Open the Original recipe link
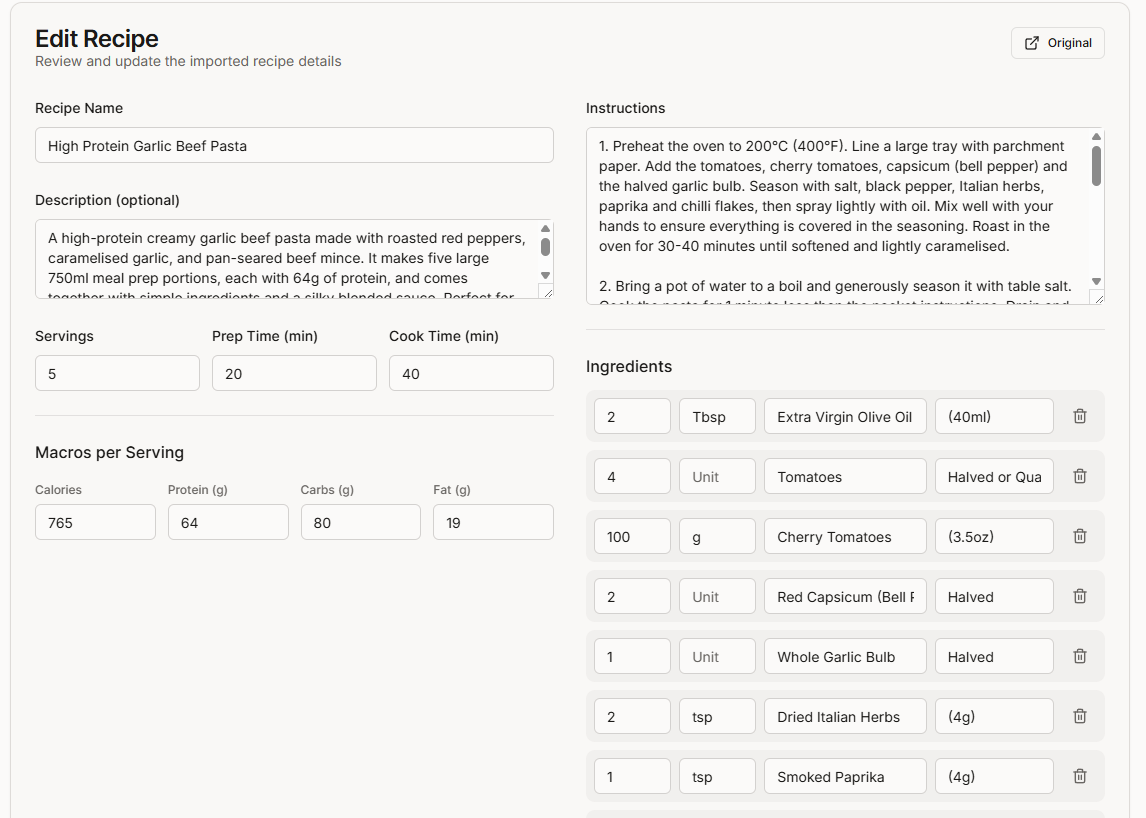 pyautogui.click(x=1057, y=43)
